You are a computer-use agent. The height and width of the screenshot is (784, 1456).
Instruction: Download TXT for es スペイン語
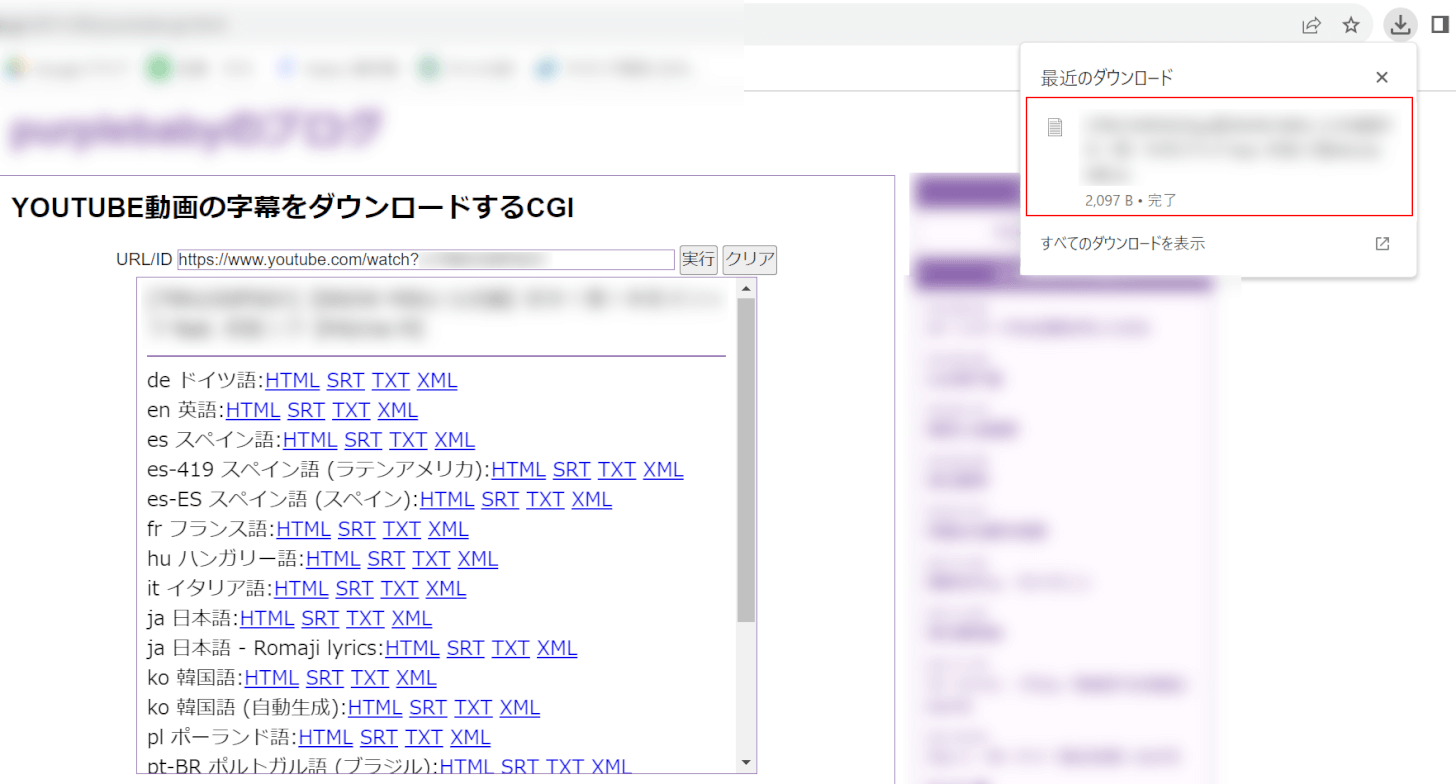[x=408, y=440]
